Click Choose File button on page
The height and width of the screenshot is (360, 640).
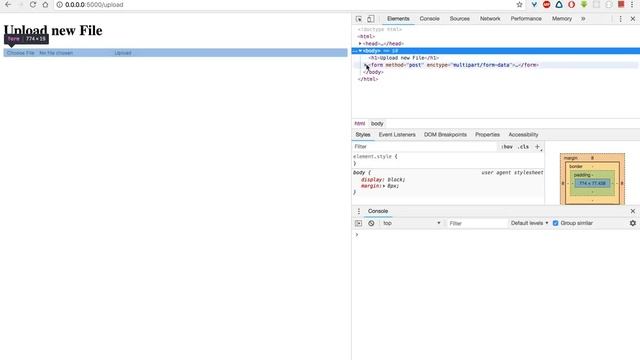click(x=20, y=53)
